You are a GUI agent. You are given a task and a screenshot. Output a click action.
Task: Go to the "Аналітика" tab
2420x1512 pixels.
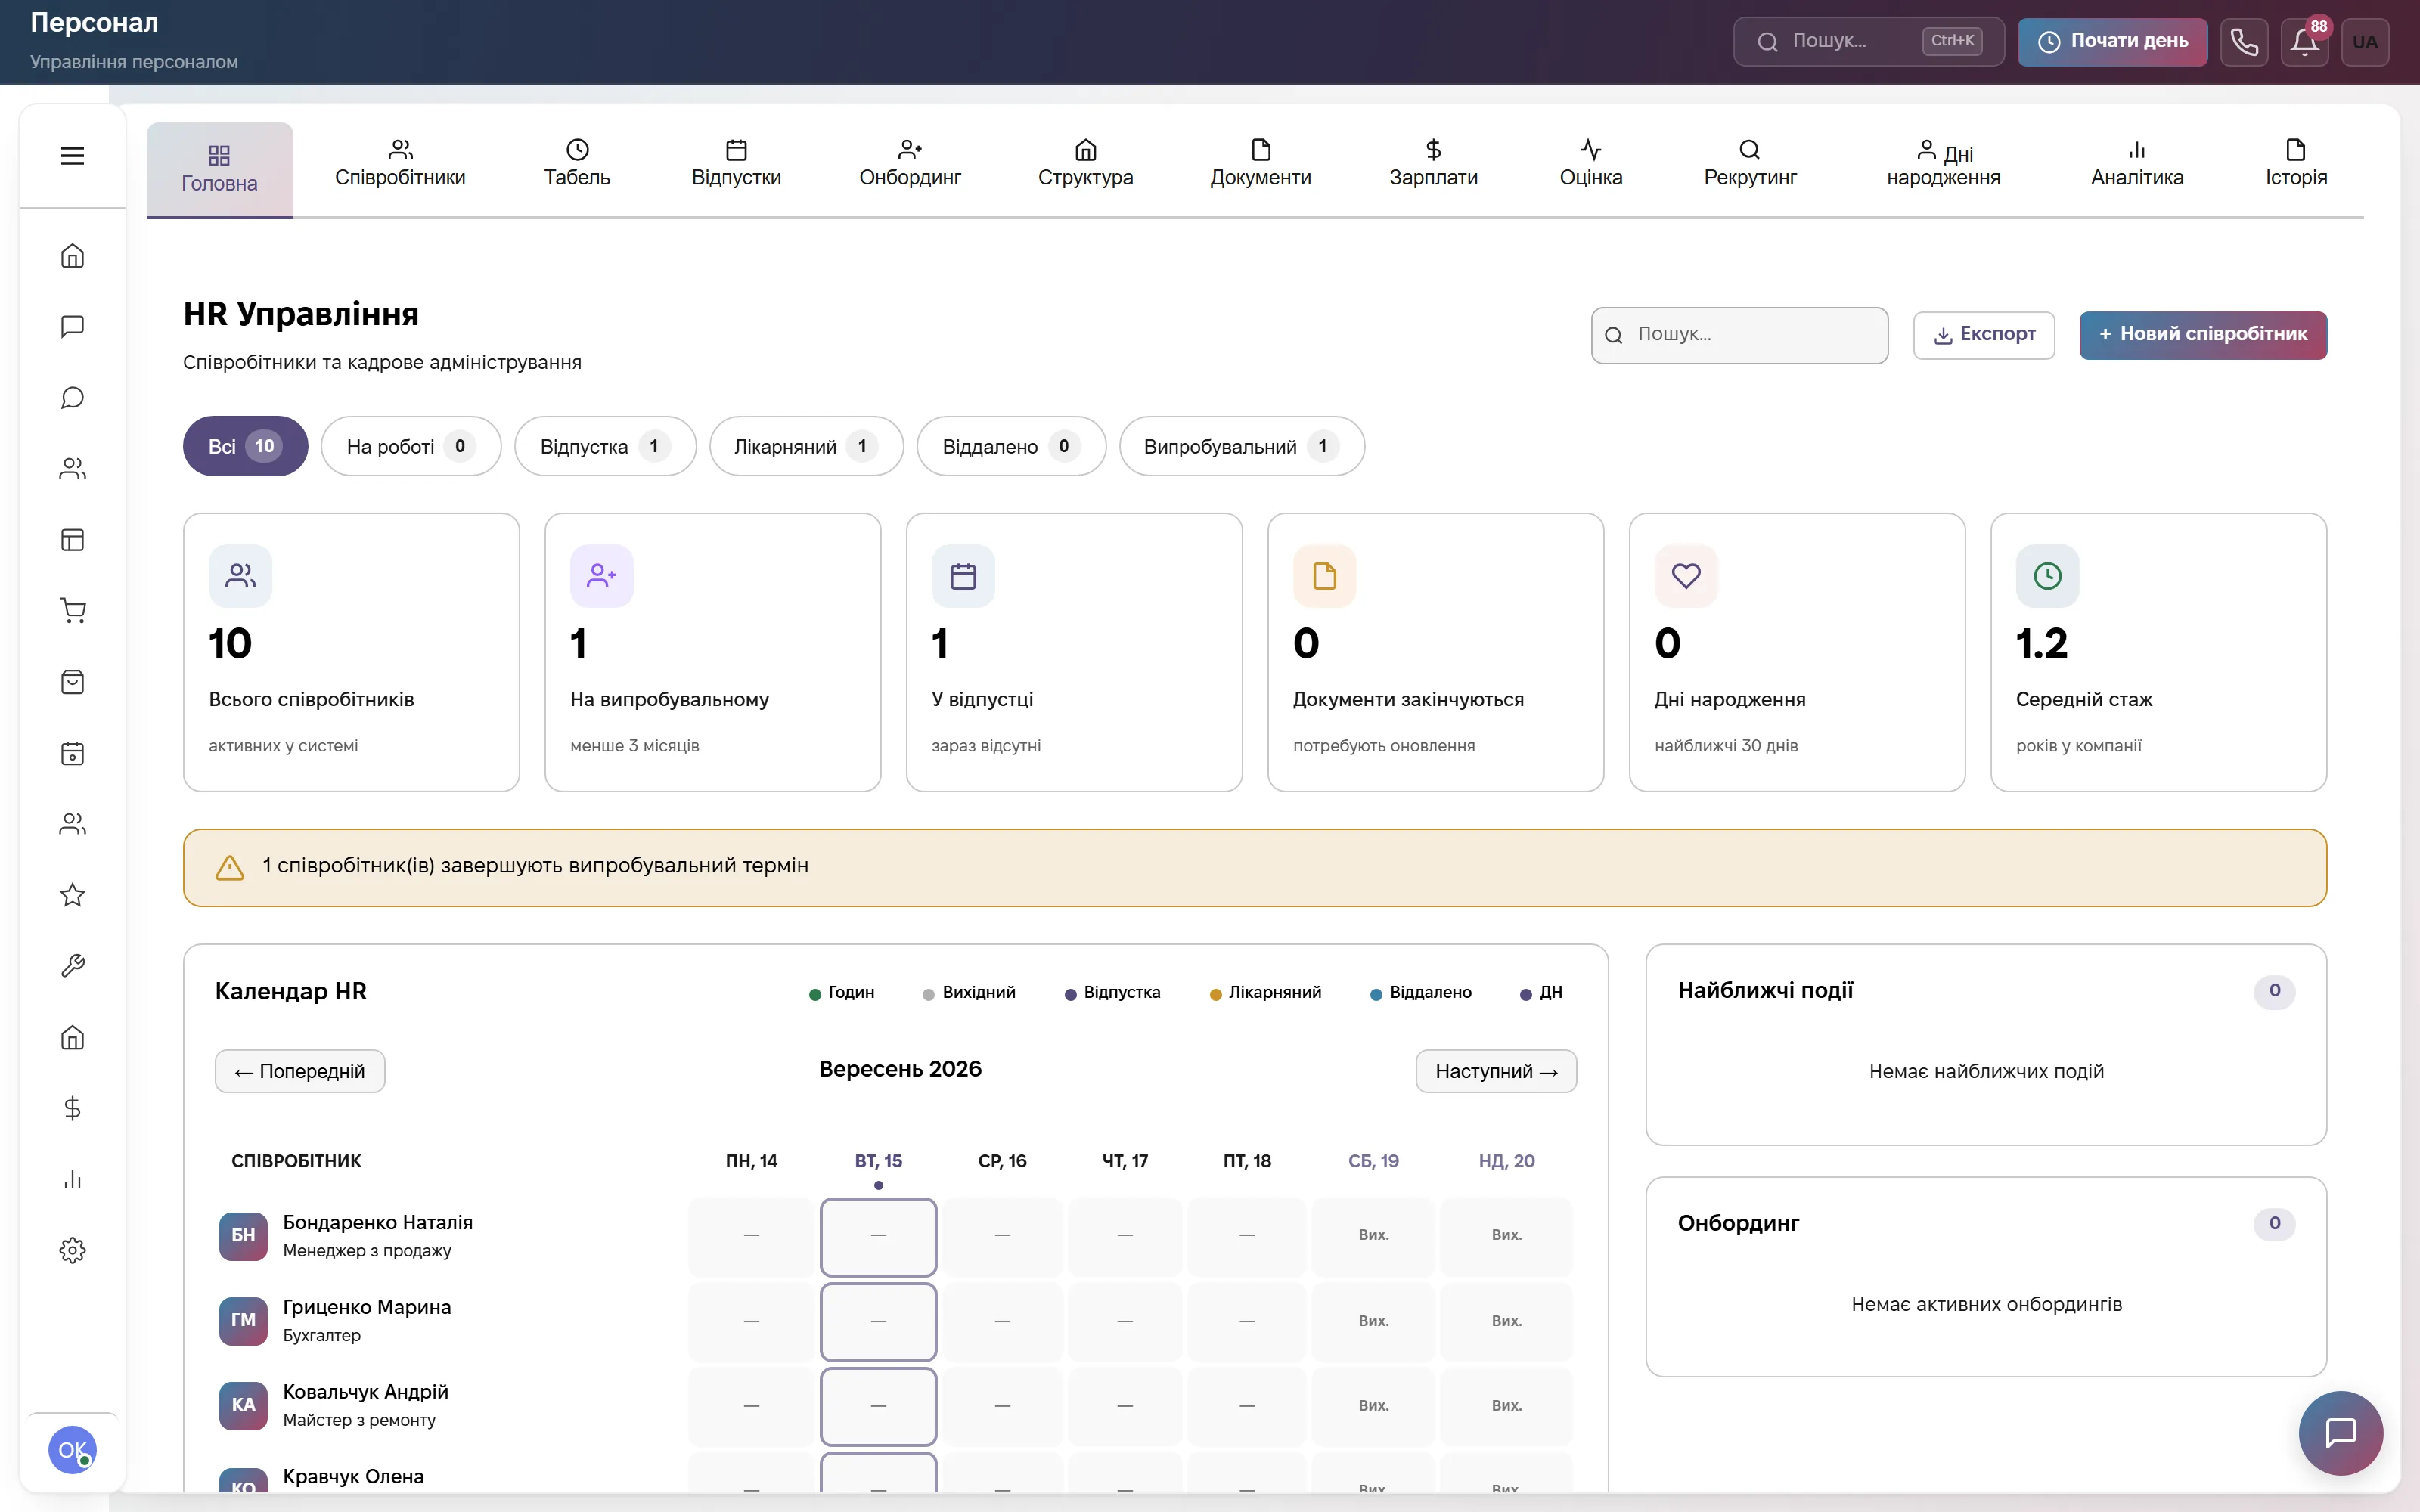(2137, 164)
